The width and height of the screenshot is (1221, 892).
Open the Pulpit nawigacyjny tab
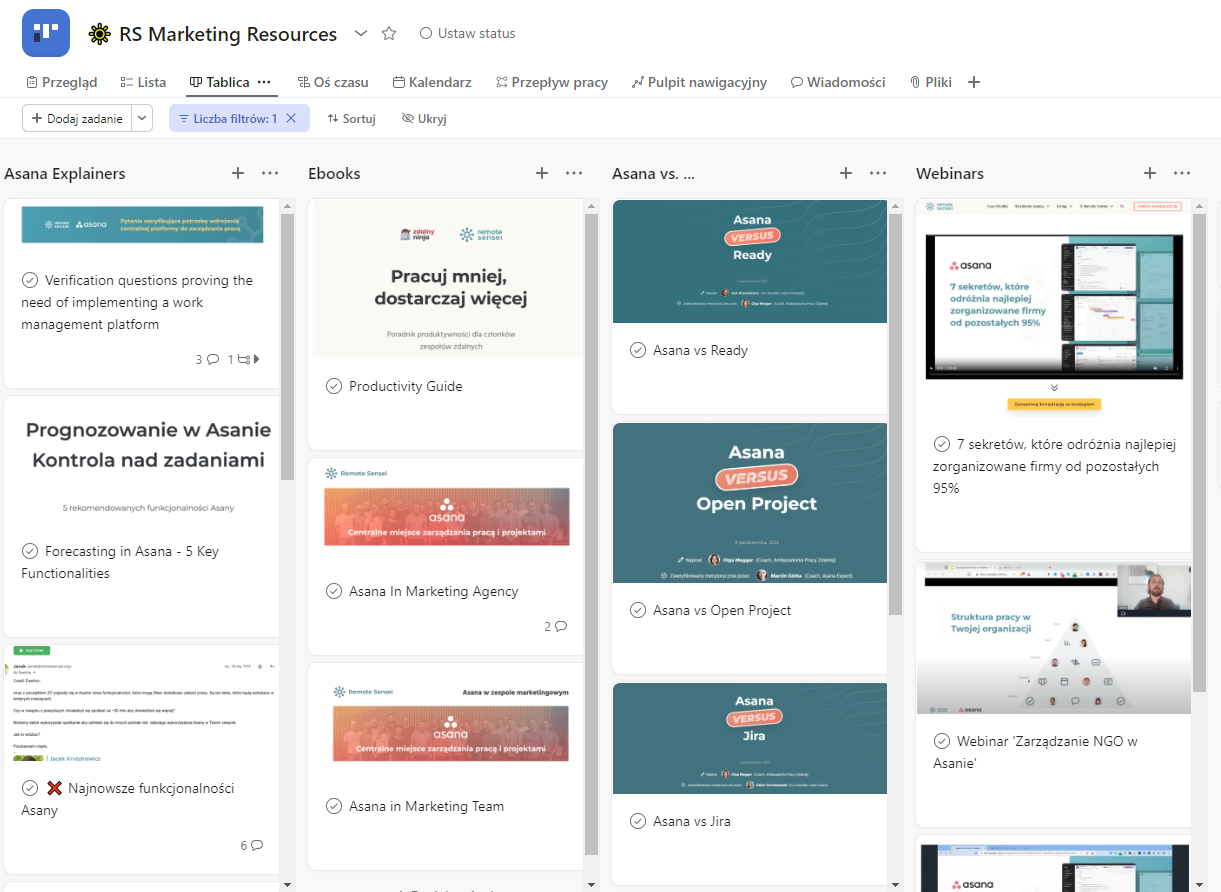[699, 82]
